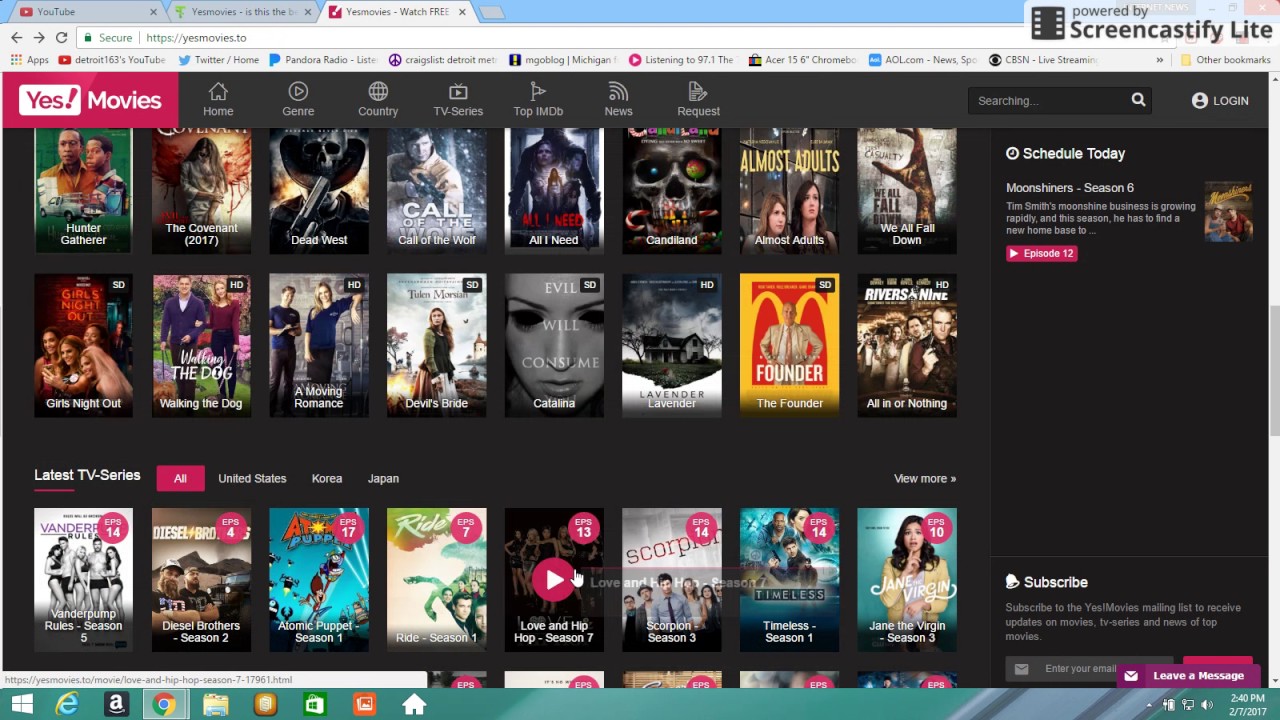Open We All Fall Down poster

point(907,190)
